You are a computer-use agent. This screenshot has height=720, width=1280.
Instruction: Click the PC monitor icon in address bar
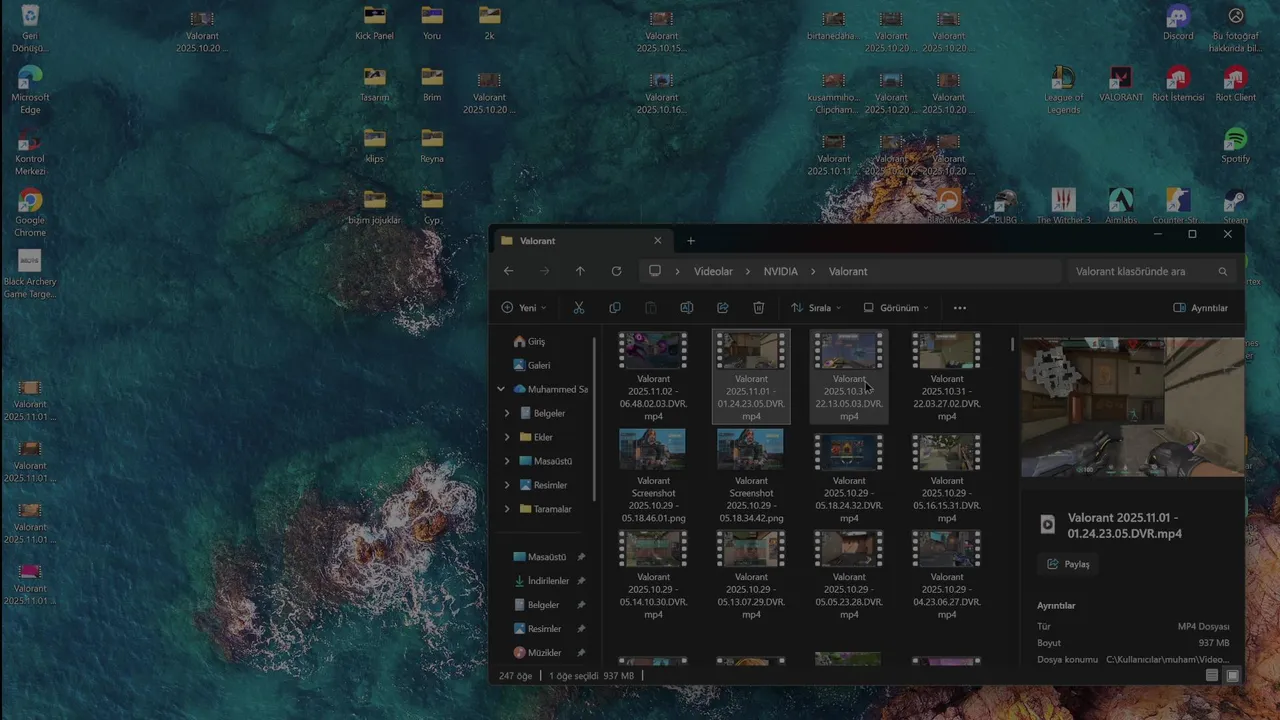click(x=655, y=271)
